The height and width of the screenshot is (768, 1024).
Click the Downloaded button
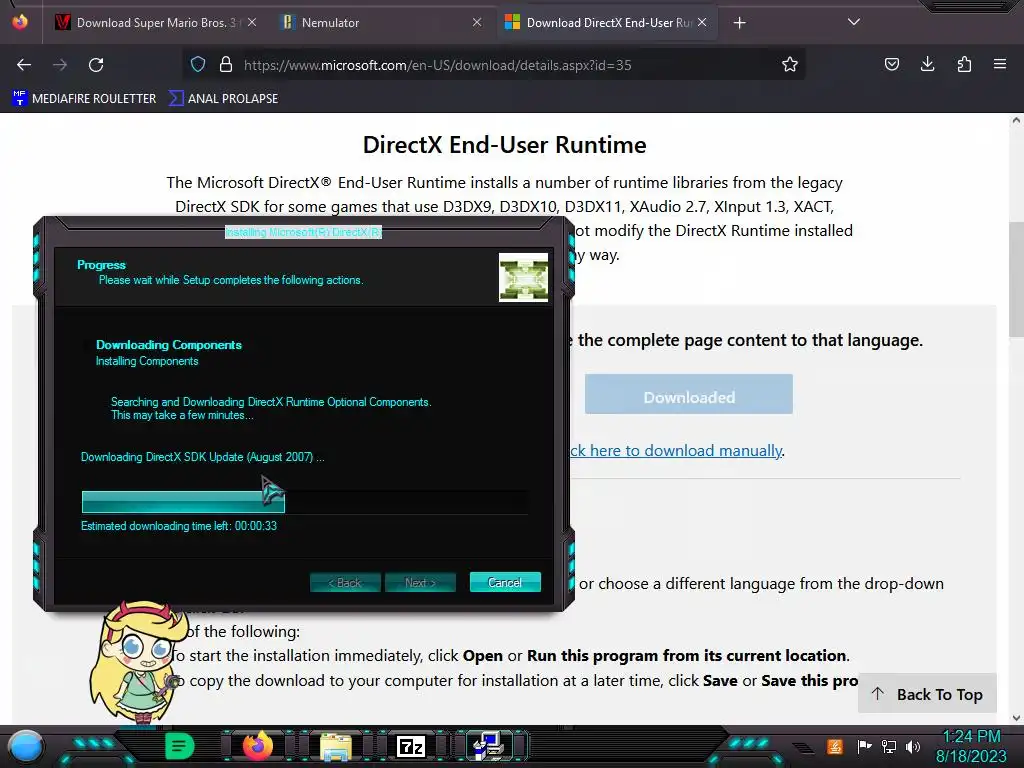(x=688, y=394)
